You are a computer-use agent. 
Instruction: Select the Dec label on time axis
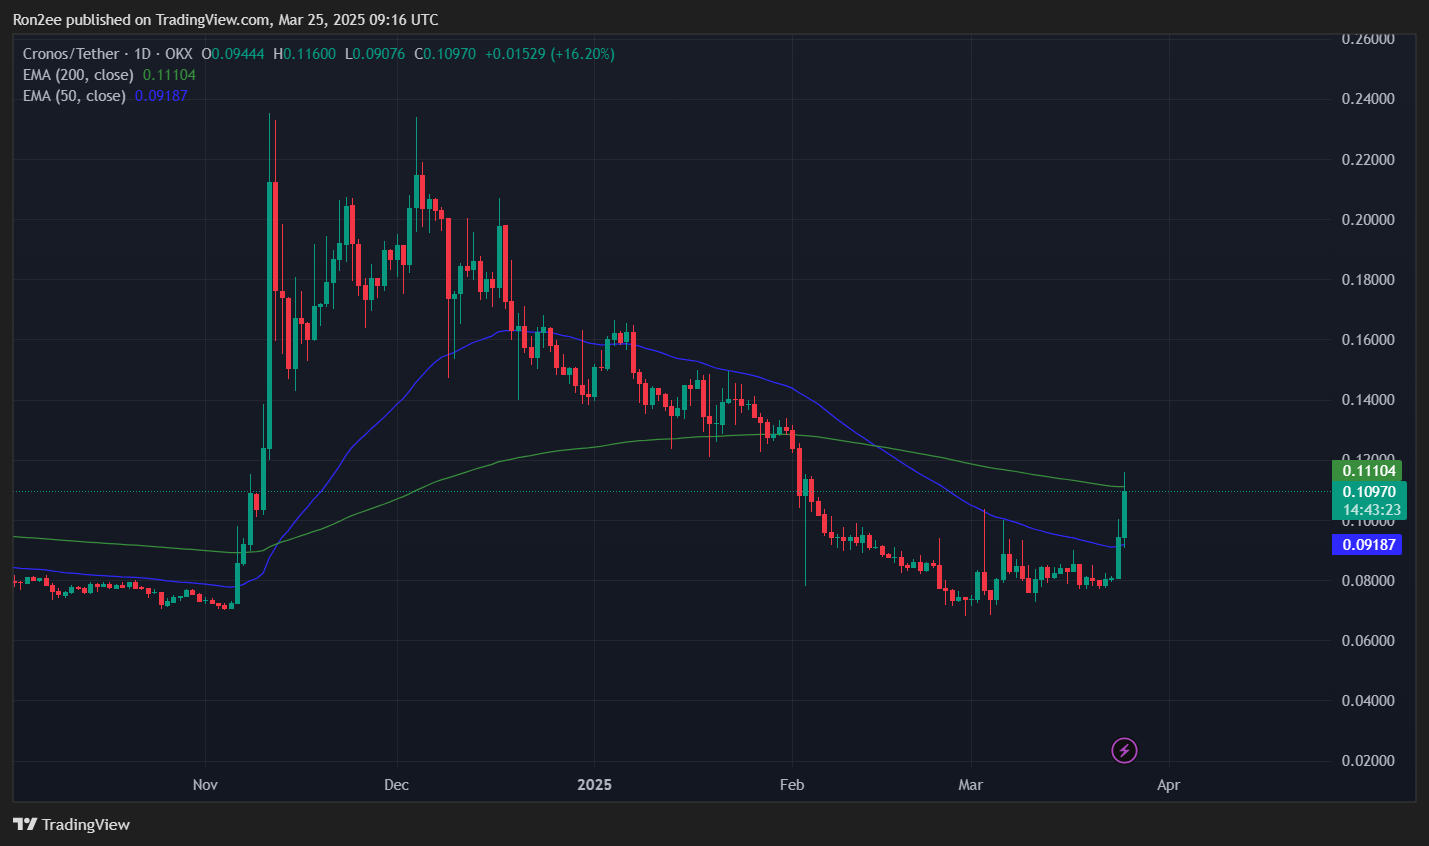point(396,785)
